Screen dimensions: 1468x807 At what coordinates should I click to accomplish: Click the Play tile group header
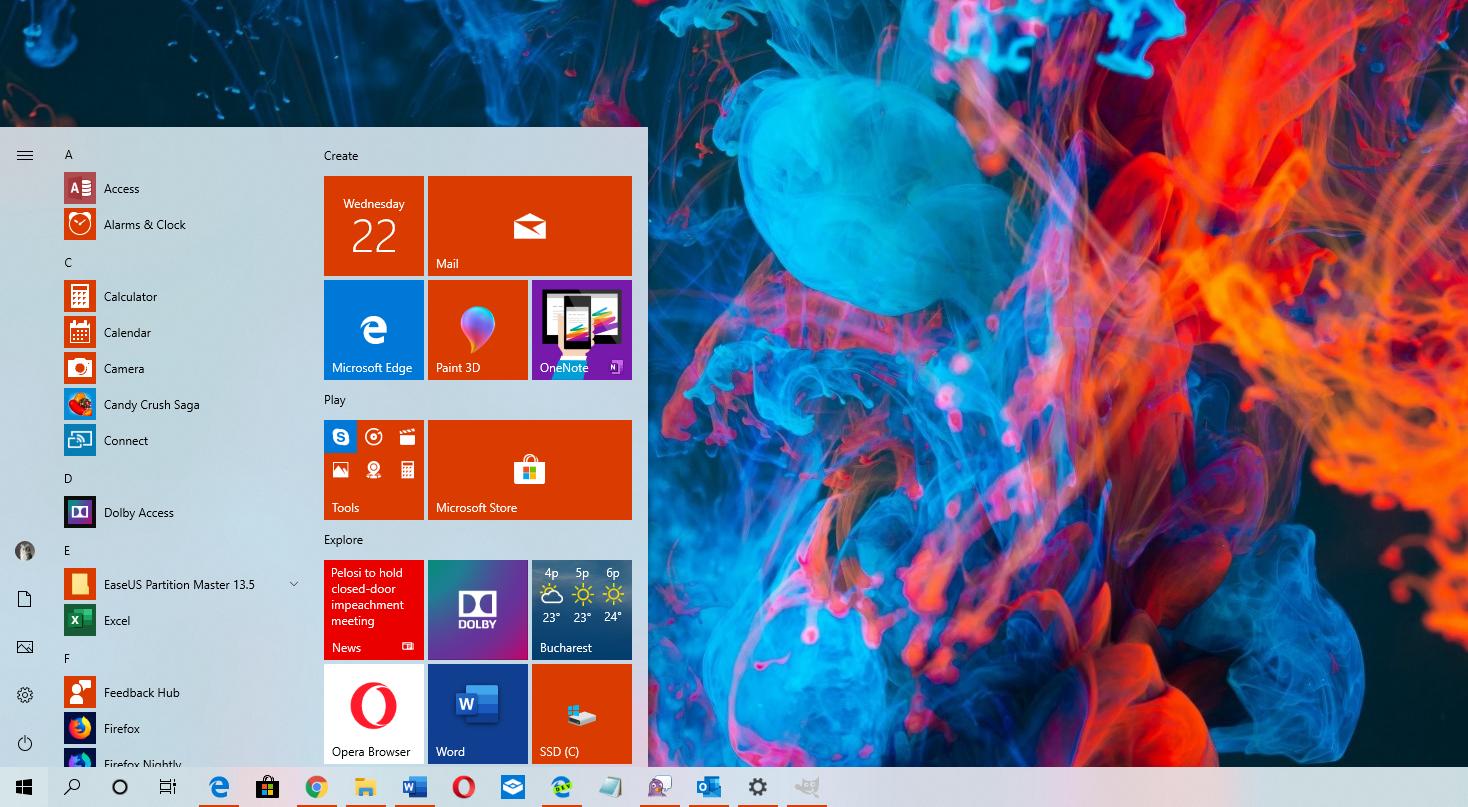pos(335,400)
